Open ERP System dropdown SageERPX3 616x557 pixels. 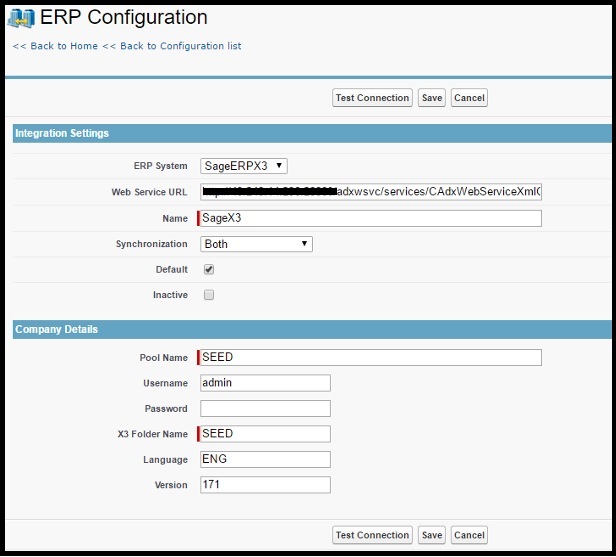tap(244, 166)
